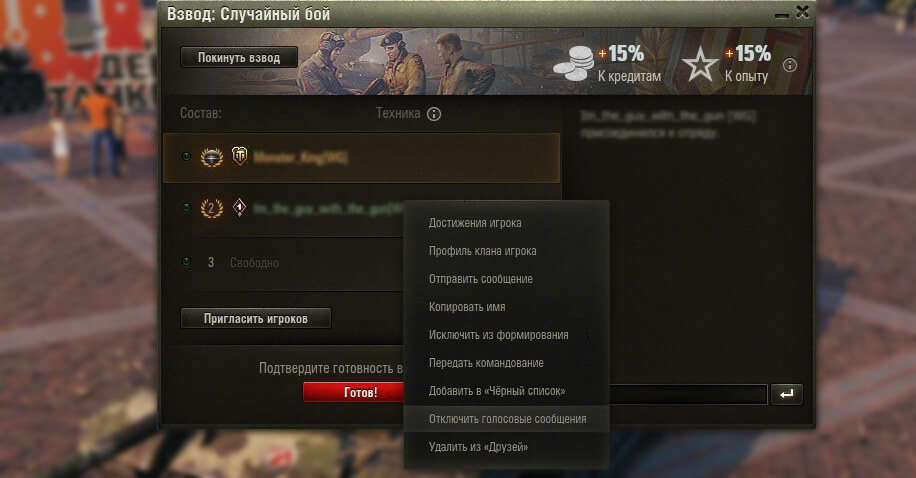Click the Покинуть взвод button

[x=239, y=57]
